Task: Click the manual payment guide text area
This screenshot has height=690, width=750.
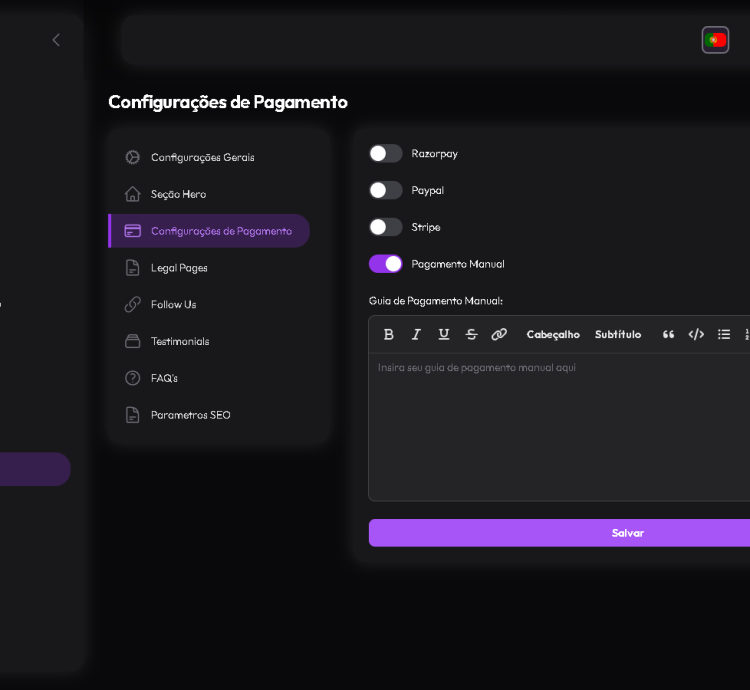Action: point(559,427)
